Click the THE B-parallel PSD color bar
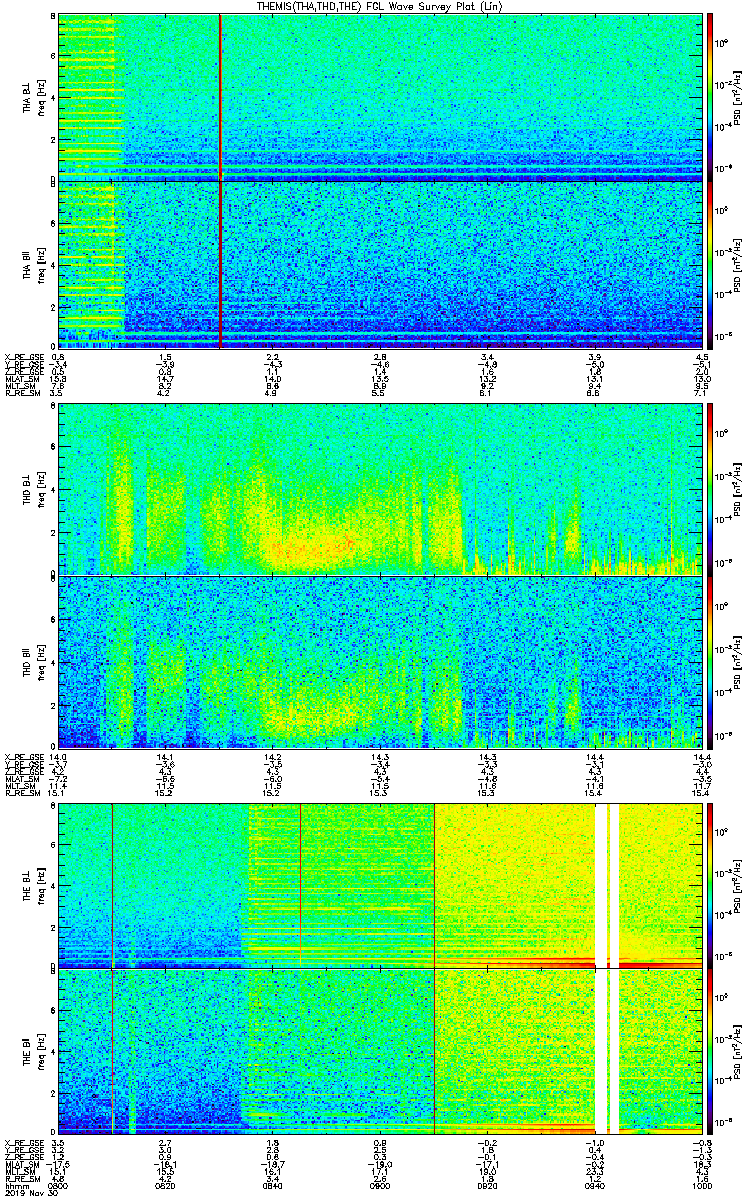The width and height of the screenshot is (750, 1200). [711, 1052]
